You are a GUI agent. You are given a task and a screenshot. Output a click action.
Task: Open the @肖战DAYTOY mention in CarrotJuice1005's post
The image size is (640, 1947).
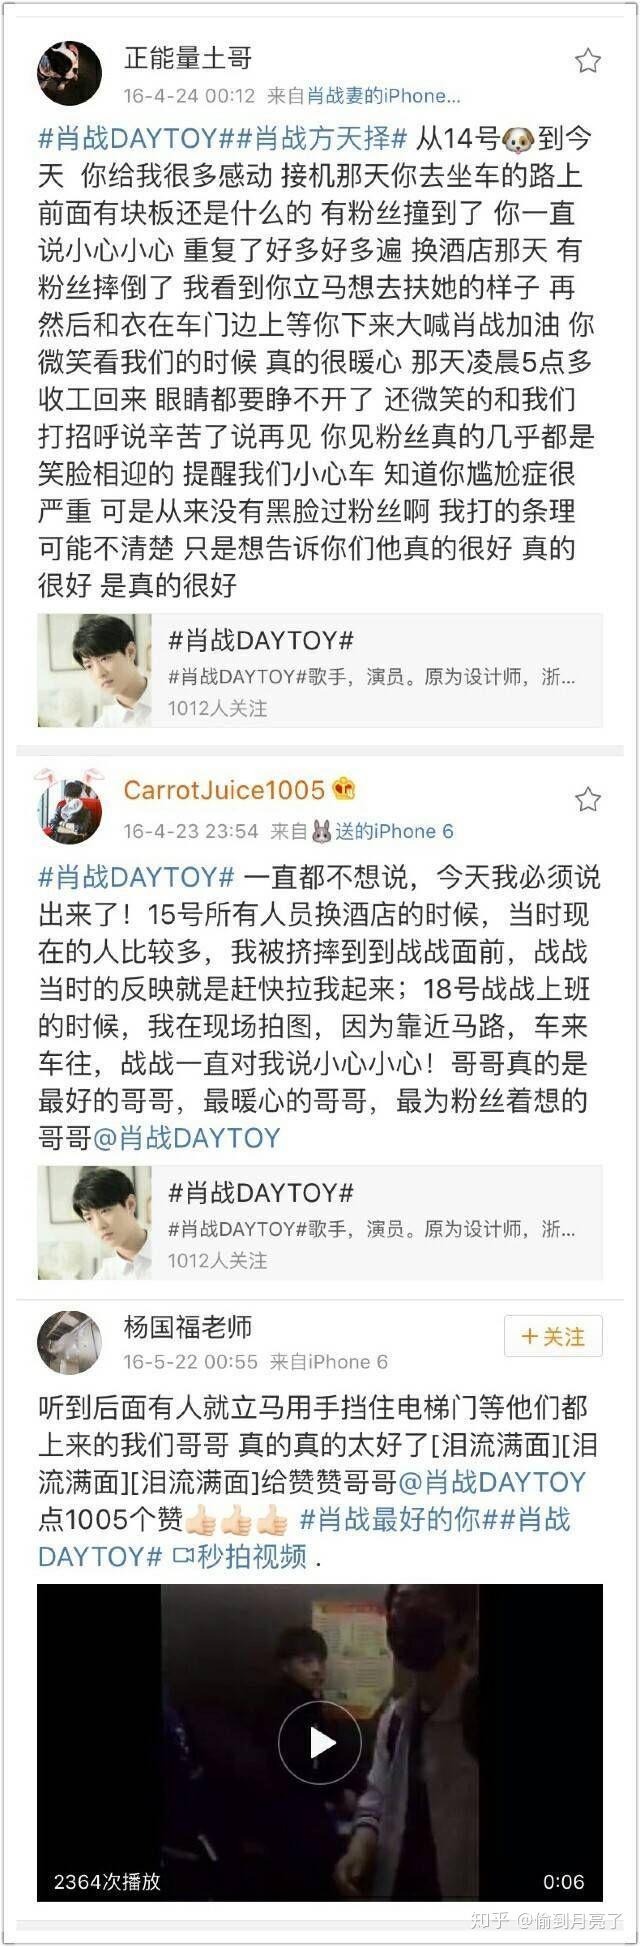[x=186, y=1138]
